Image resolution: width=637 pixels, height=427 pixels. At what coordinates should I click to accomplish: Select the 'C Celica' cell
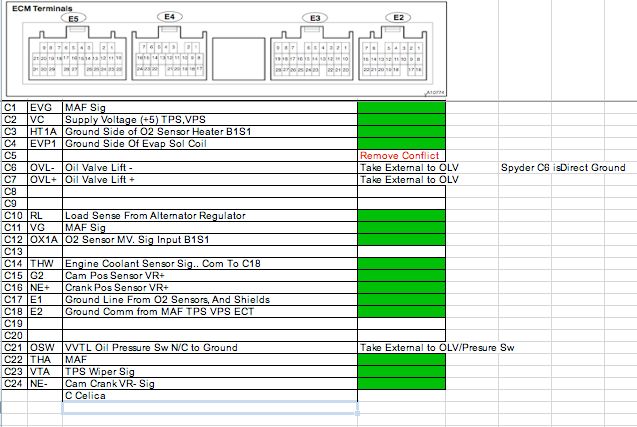point(210,395)
